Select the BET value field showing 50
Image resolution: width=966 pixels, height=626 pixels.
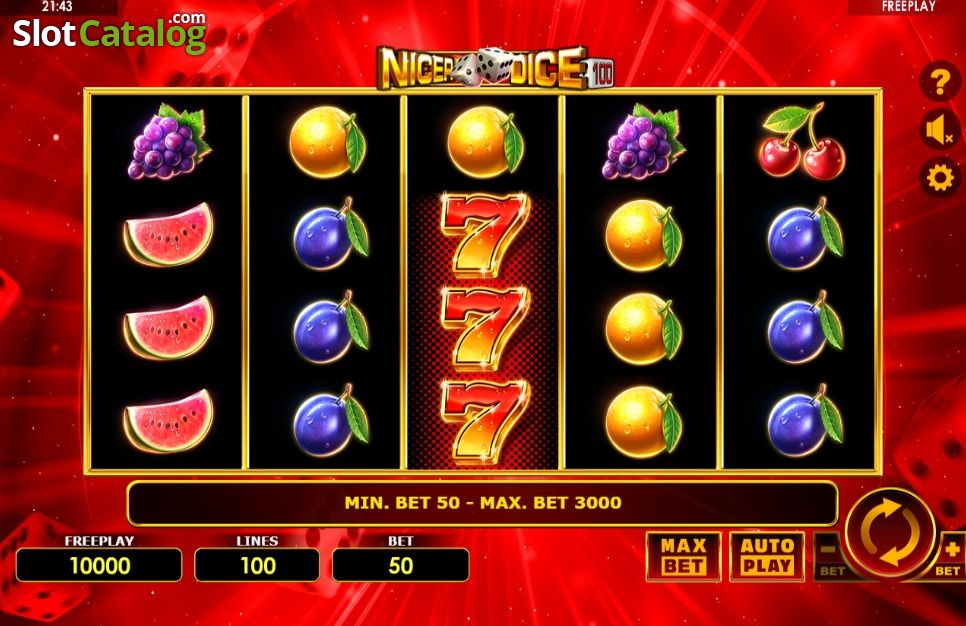(x=400, y=565)
